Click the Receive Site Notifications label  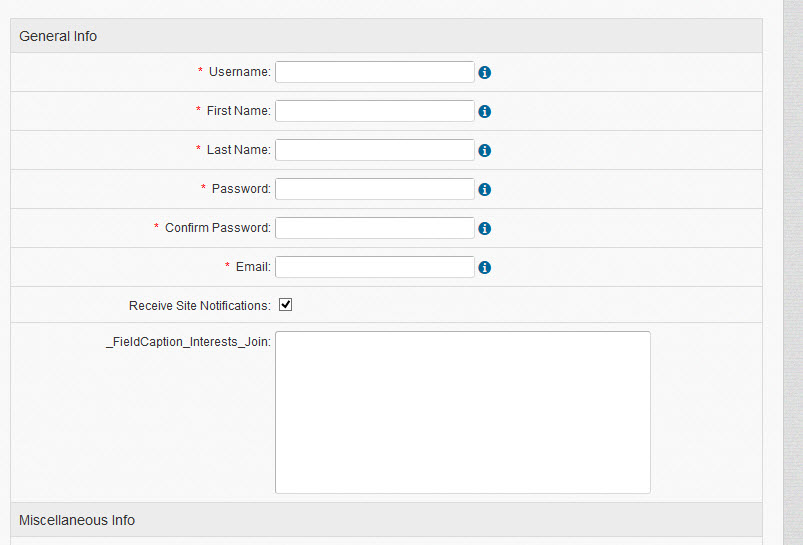click(x=200, y=305)
